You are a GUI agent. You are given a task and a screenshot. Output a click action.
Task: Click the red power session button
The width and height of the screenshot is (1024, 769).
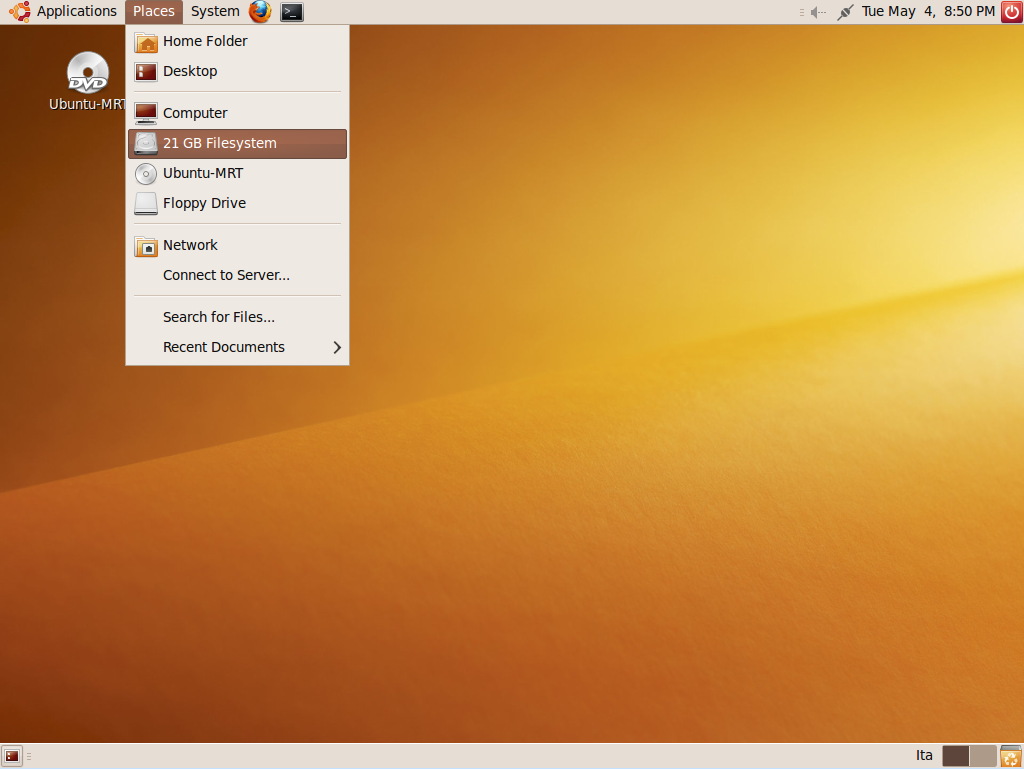pyautogui.click(x=1011, y=12)
